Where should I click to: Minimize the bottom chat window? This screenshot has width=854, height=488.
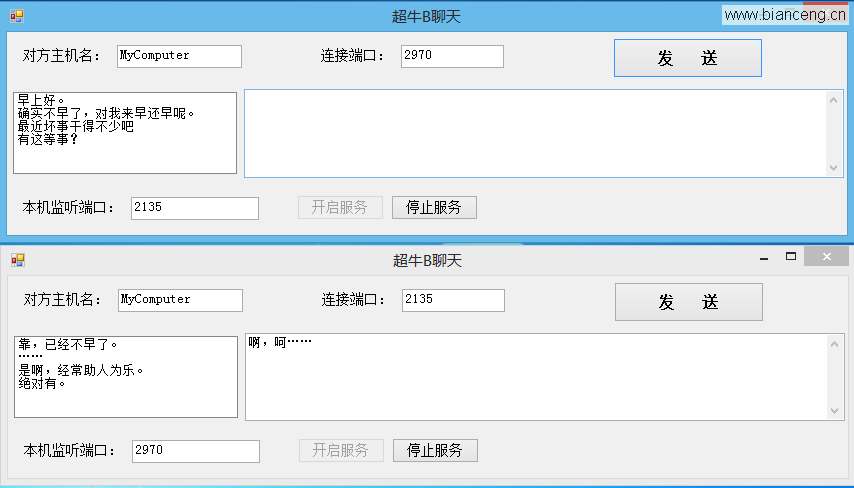click(764, 257)
